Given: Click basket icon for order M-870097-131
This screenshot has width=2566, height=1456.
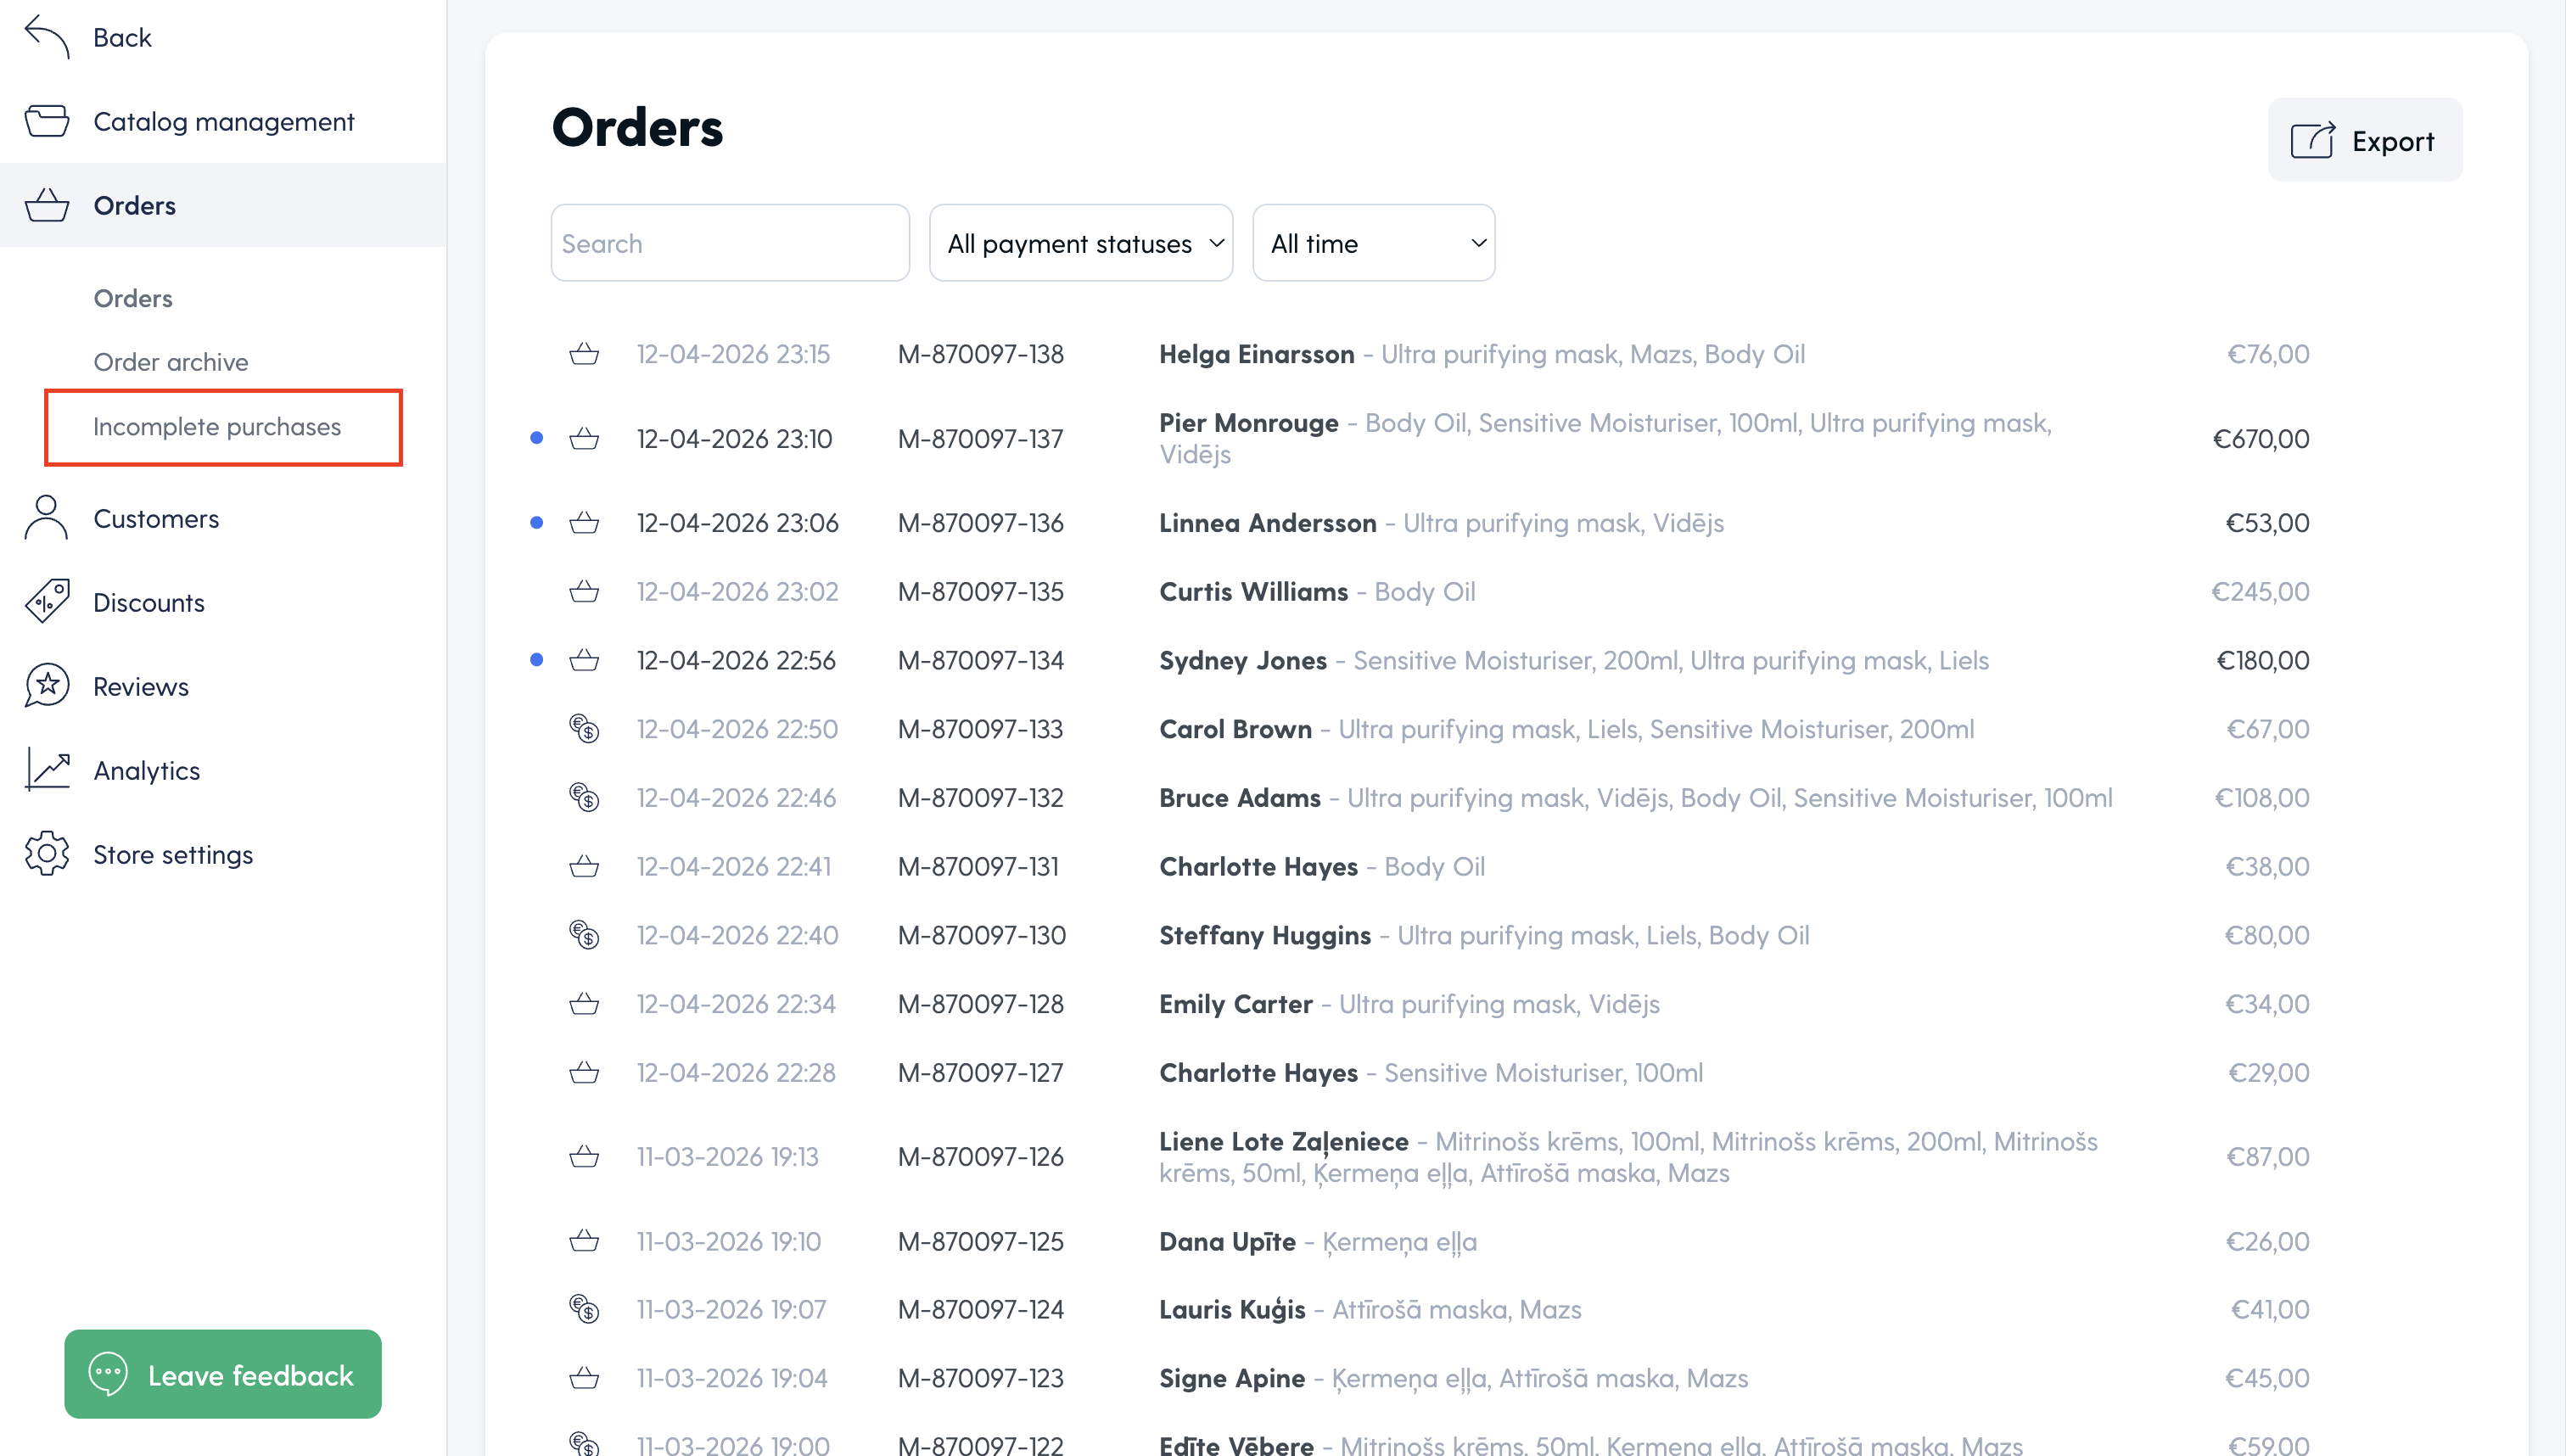Looking at the screenshot, I should [584, 866].
